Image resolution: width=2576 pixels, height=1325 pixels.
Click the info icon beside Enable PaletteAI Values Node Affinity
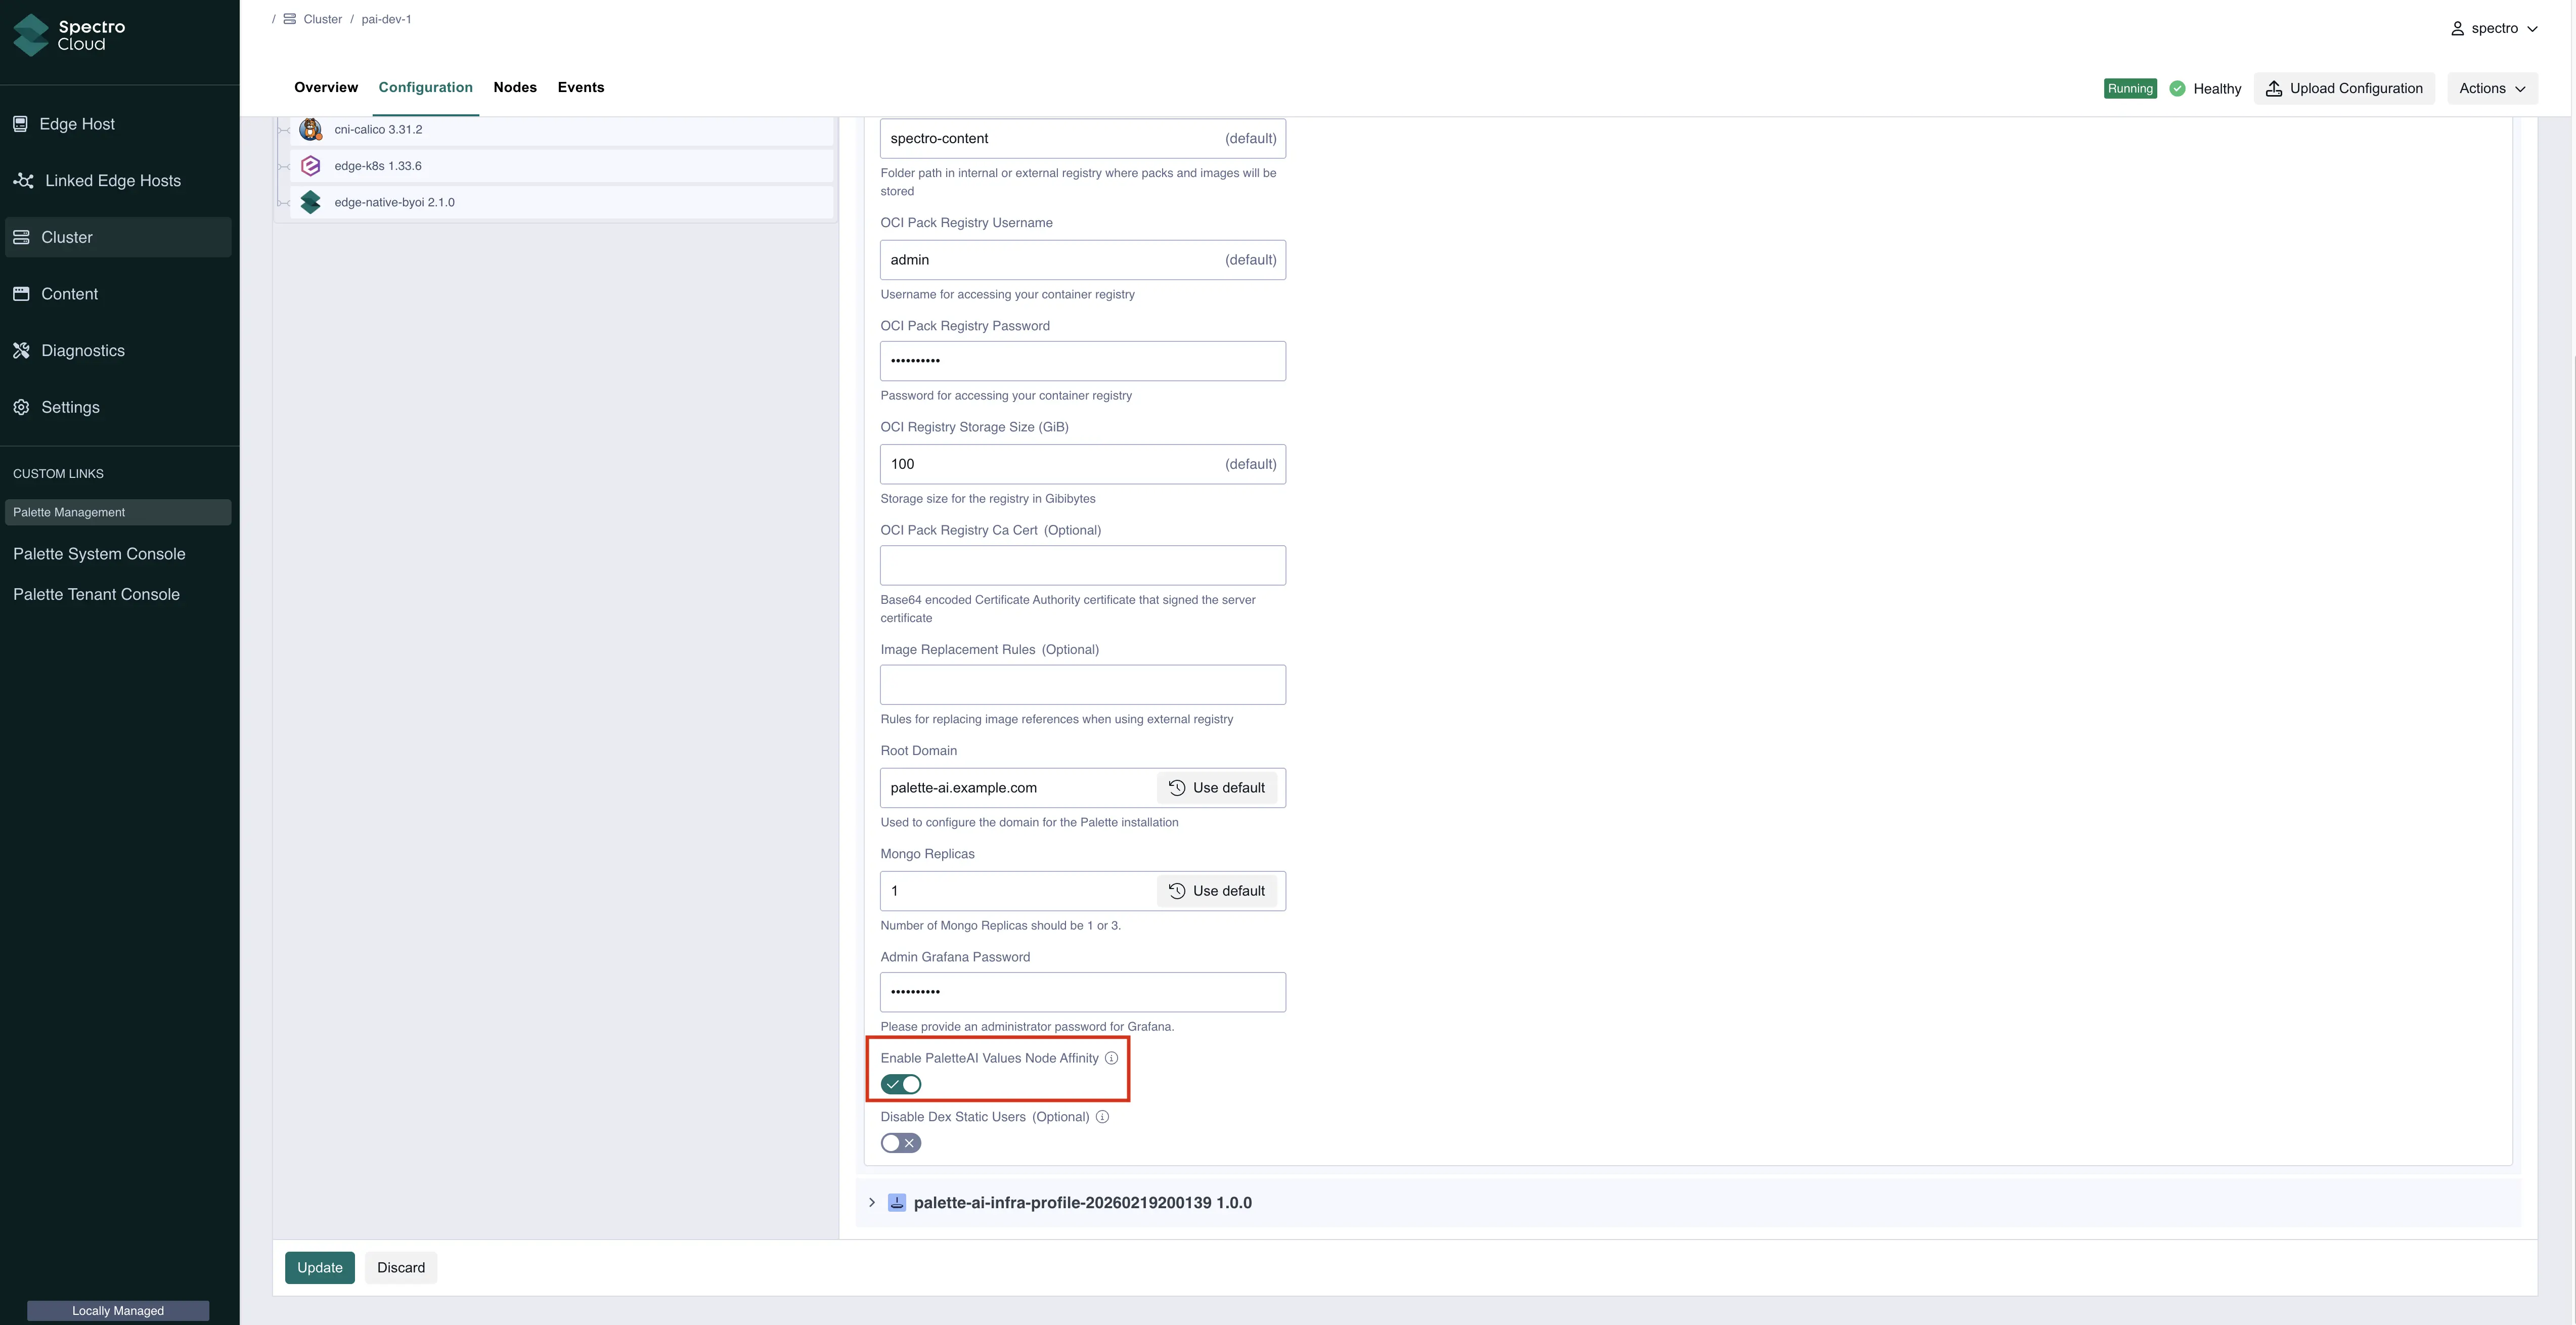click(x=1112, y=1058)
